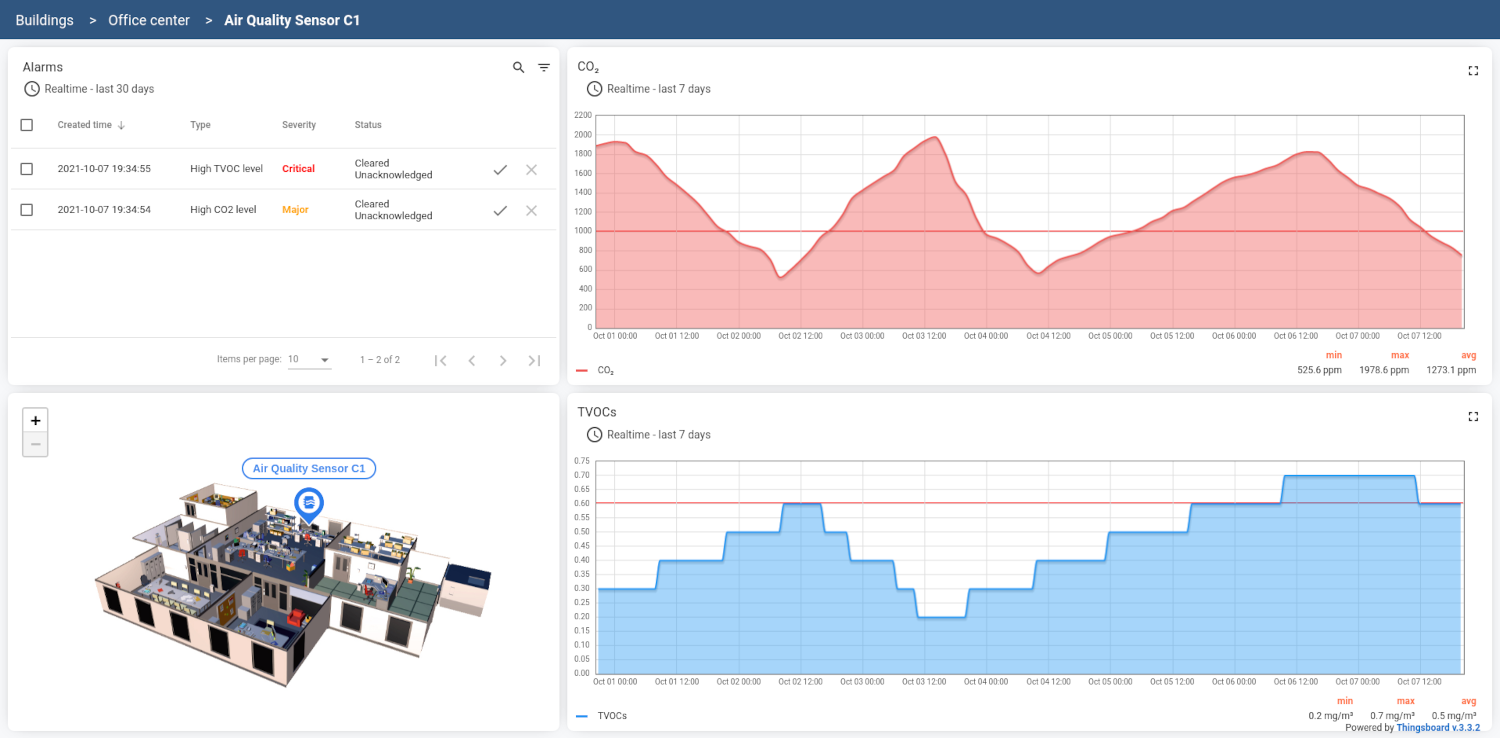Clear the High CO2 level alarm
The width and height of the screenshot is (1500, 738).
(x=531, y=210)
